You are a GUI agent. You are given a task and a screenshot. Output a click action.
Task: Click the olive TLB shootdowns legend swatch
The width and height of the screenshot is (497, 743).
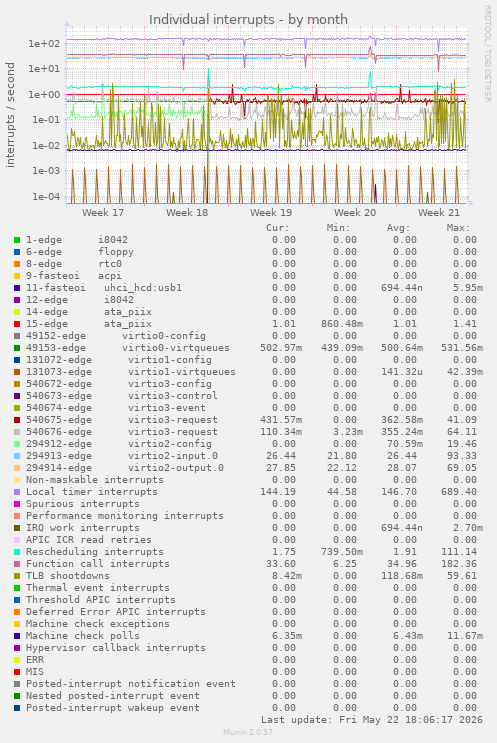click(17, 576)
